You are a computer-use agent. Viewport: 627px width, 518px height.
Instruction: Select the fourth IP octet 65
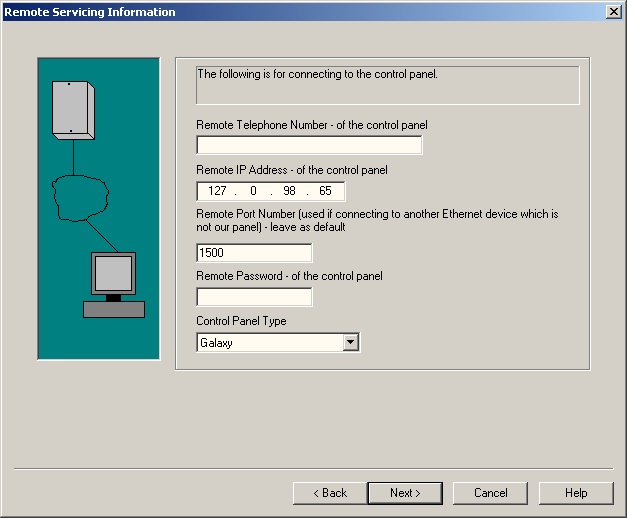click(x=325, y=192)
